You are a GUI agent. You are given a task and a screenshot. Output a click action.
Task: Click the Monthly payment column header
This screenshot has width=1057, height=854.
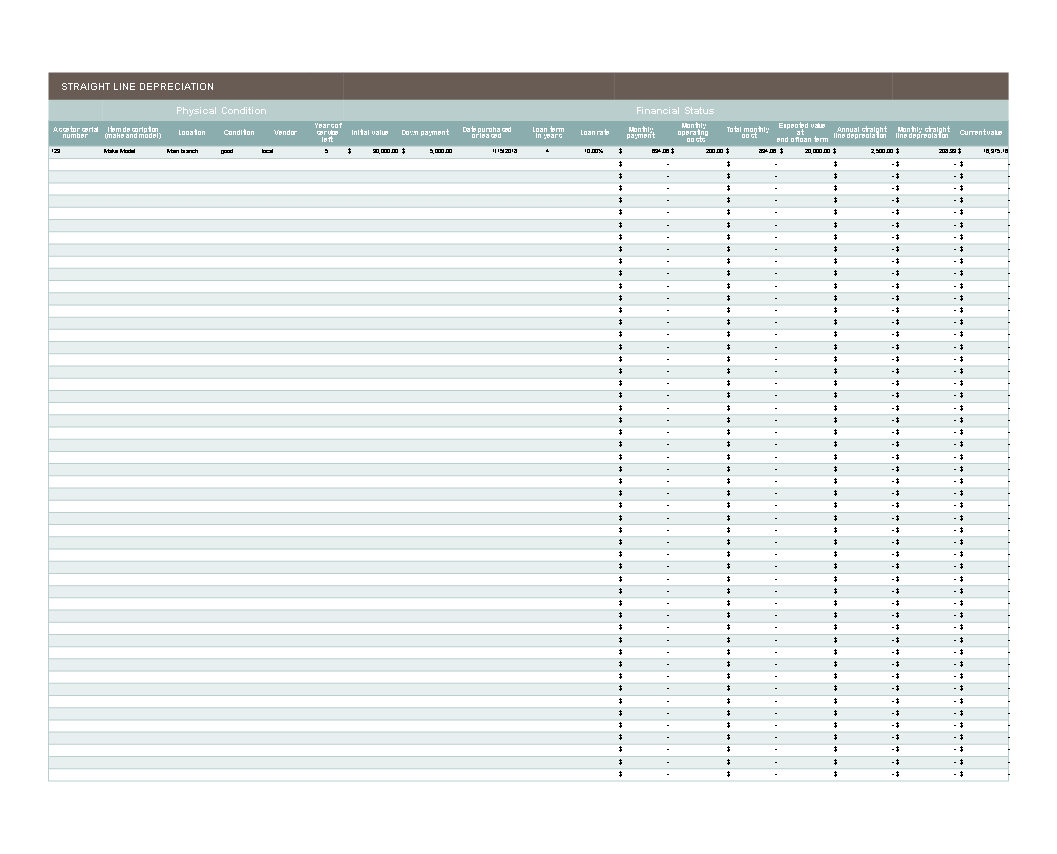coord(640,133)
